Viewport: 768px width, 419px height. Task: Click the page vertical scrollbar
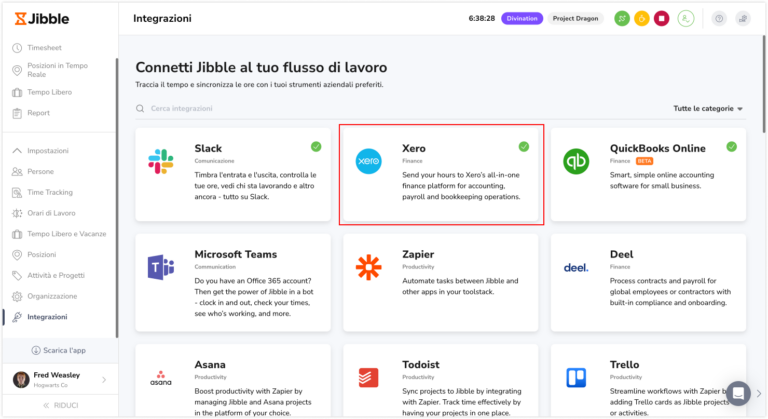(x=763, y=83)
